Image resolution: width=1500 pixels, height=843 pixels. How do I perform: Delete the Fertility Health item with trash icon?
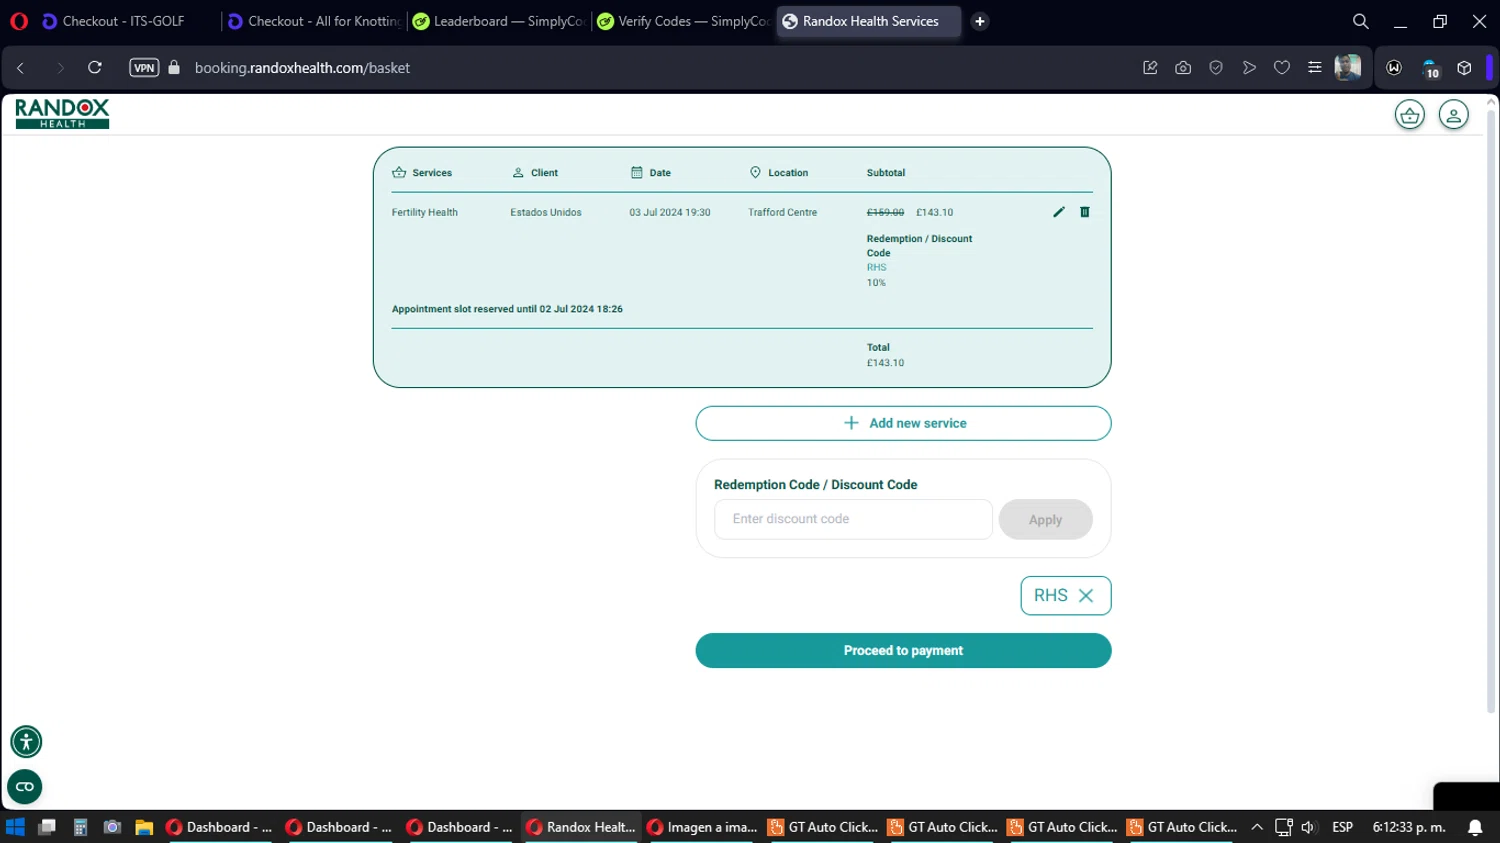click(1085, 212)
